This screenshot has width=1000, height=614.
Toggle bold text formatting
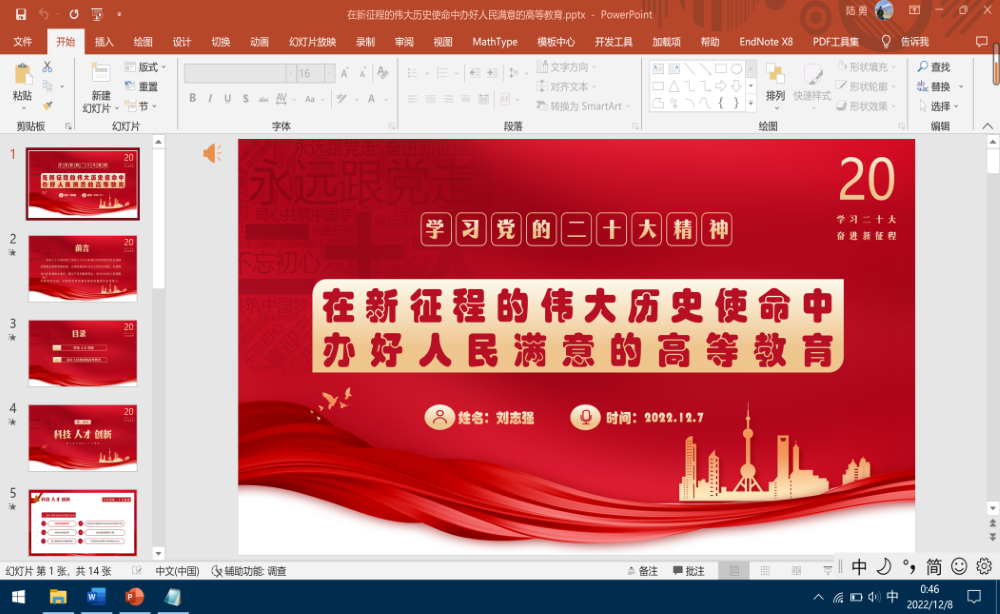tap(193, 99)
